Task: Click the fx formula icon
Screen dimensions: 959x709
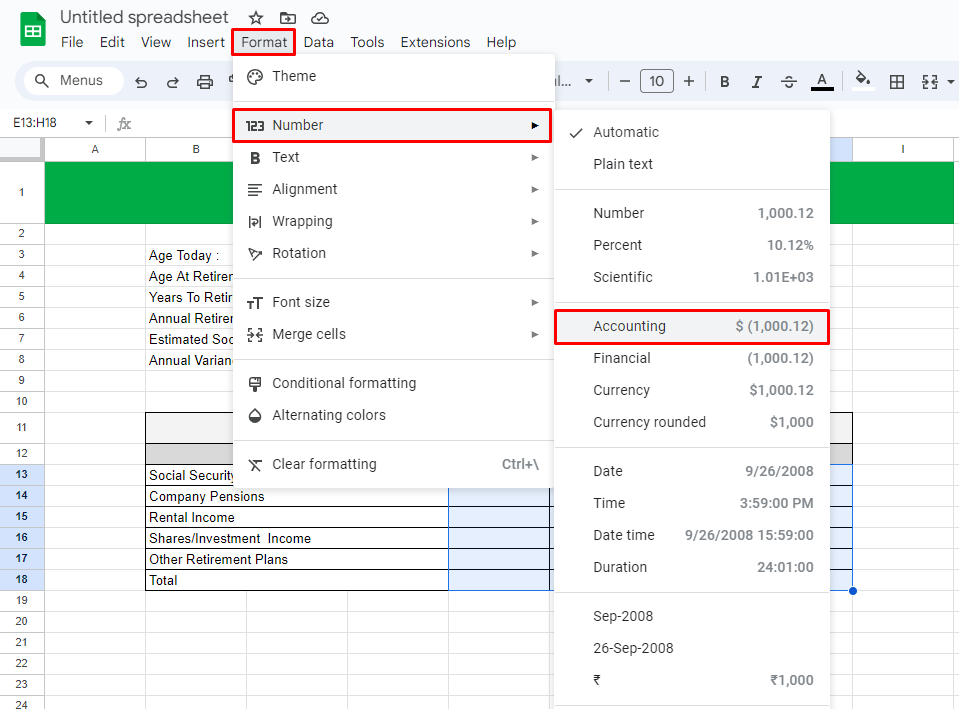Action: [124, 124]
